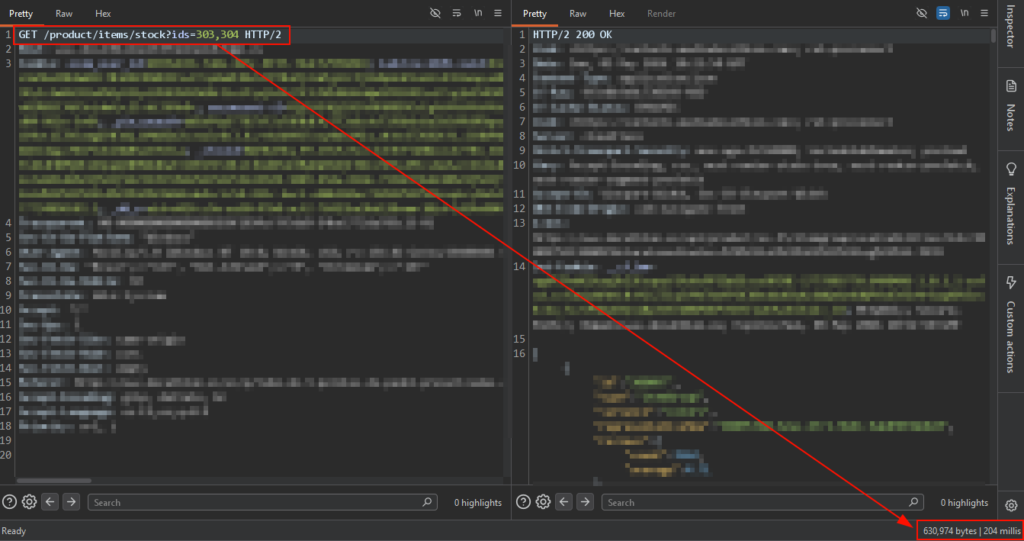The image size is (1024, 541).
Task: Switch request view to Raw tab
Action: pos(64,13)
